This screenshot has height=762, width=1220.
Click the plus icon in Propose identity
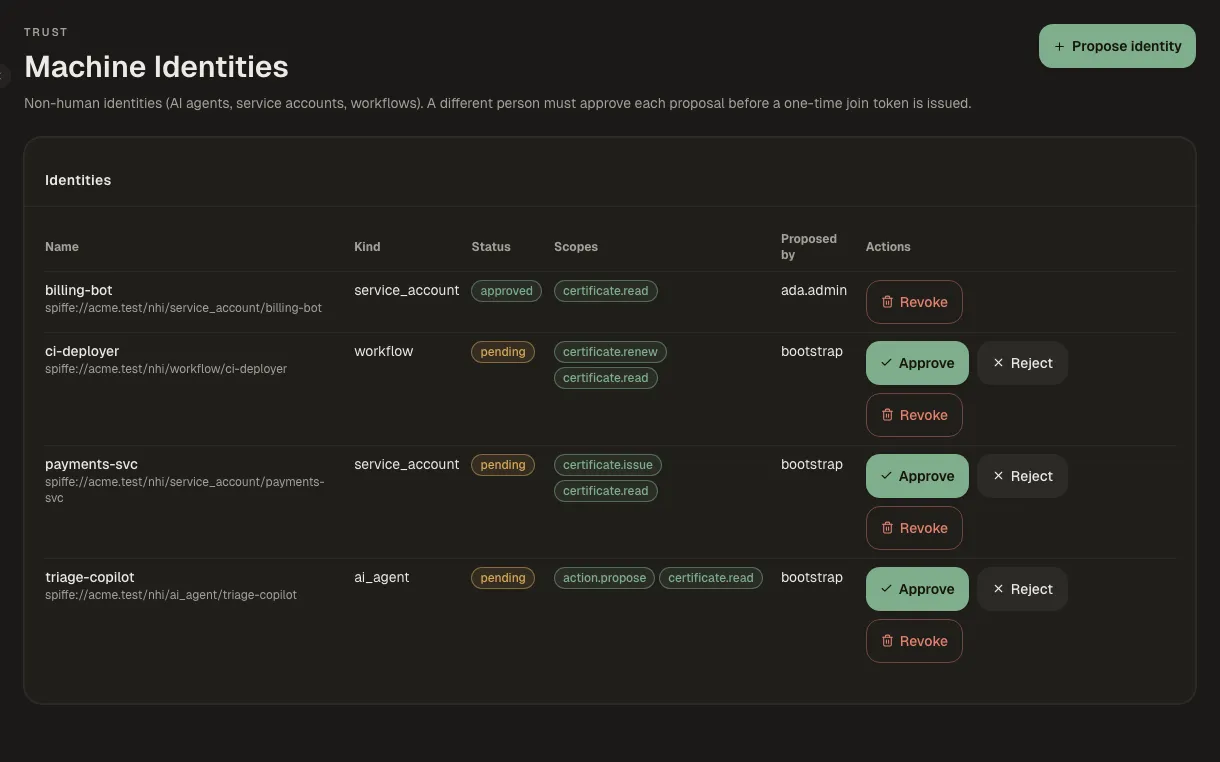[1059, 46]
